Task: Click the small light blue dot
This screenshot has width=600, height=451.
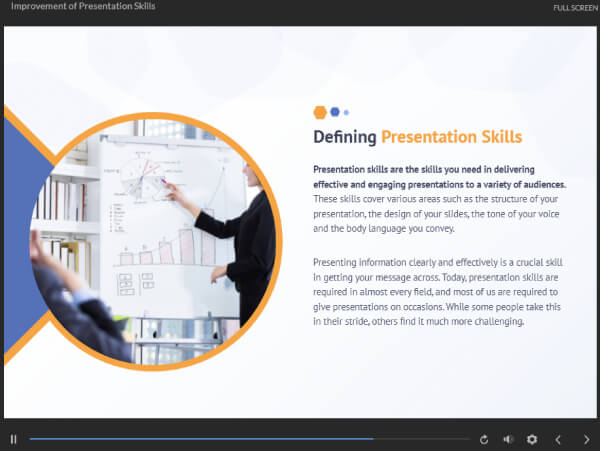Action: pos(346,112)
